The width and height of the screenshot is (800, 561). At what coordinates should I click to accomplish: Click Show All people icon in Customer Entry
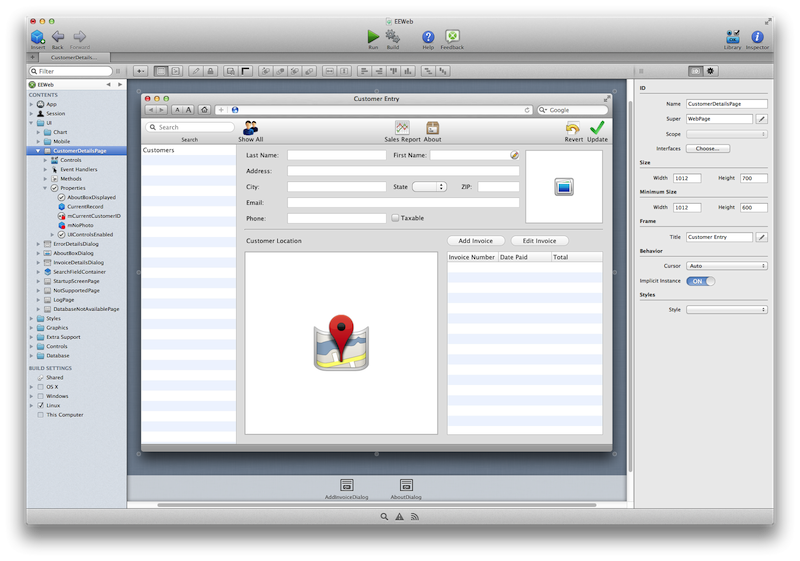point(251,128)
